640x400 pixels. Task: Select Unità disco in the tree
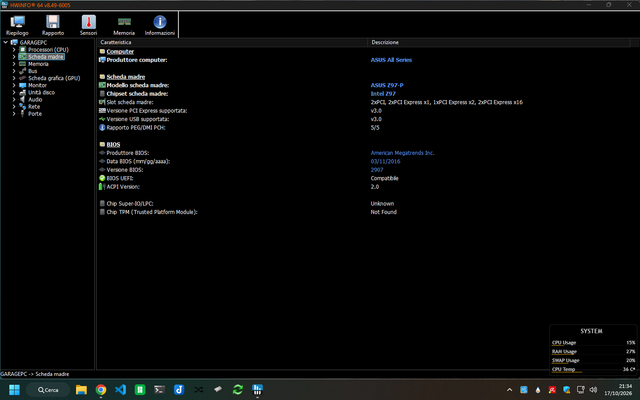tap(41, 92)
